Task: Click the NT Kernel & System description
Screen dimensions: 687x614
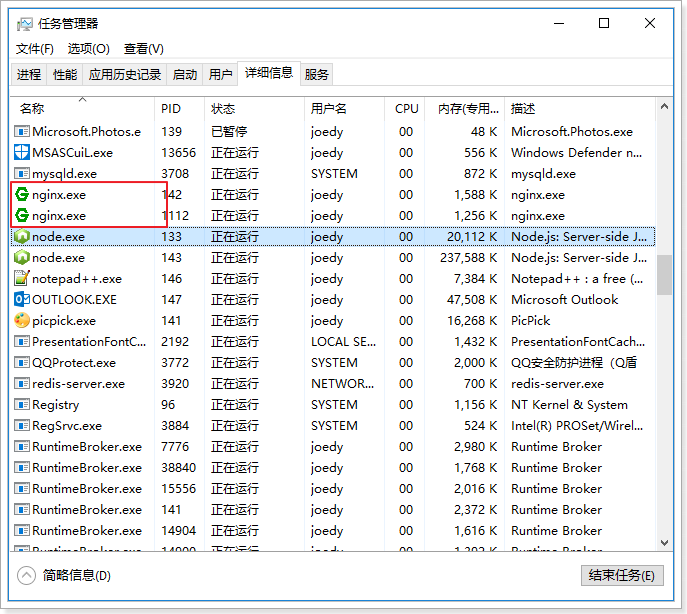Action: coord(570,405)
